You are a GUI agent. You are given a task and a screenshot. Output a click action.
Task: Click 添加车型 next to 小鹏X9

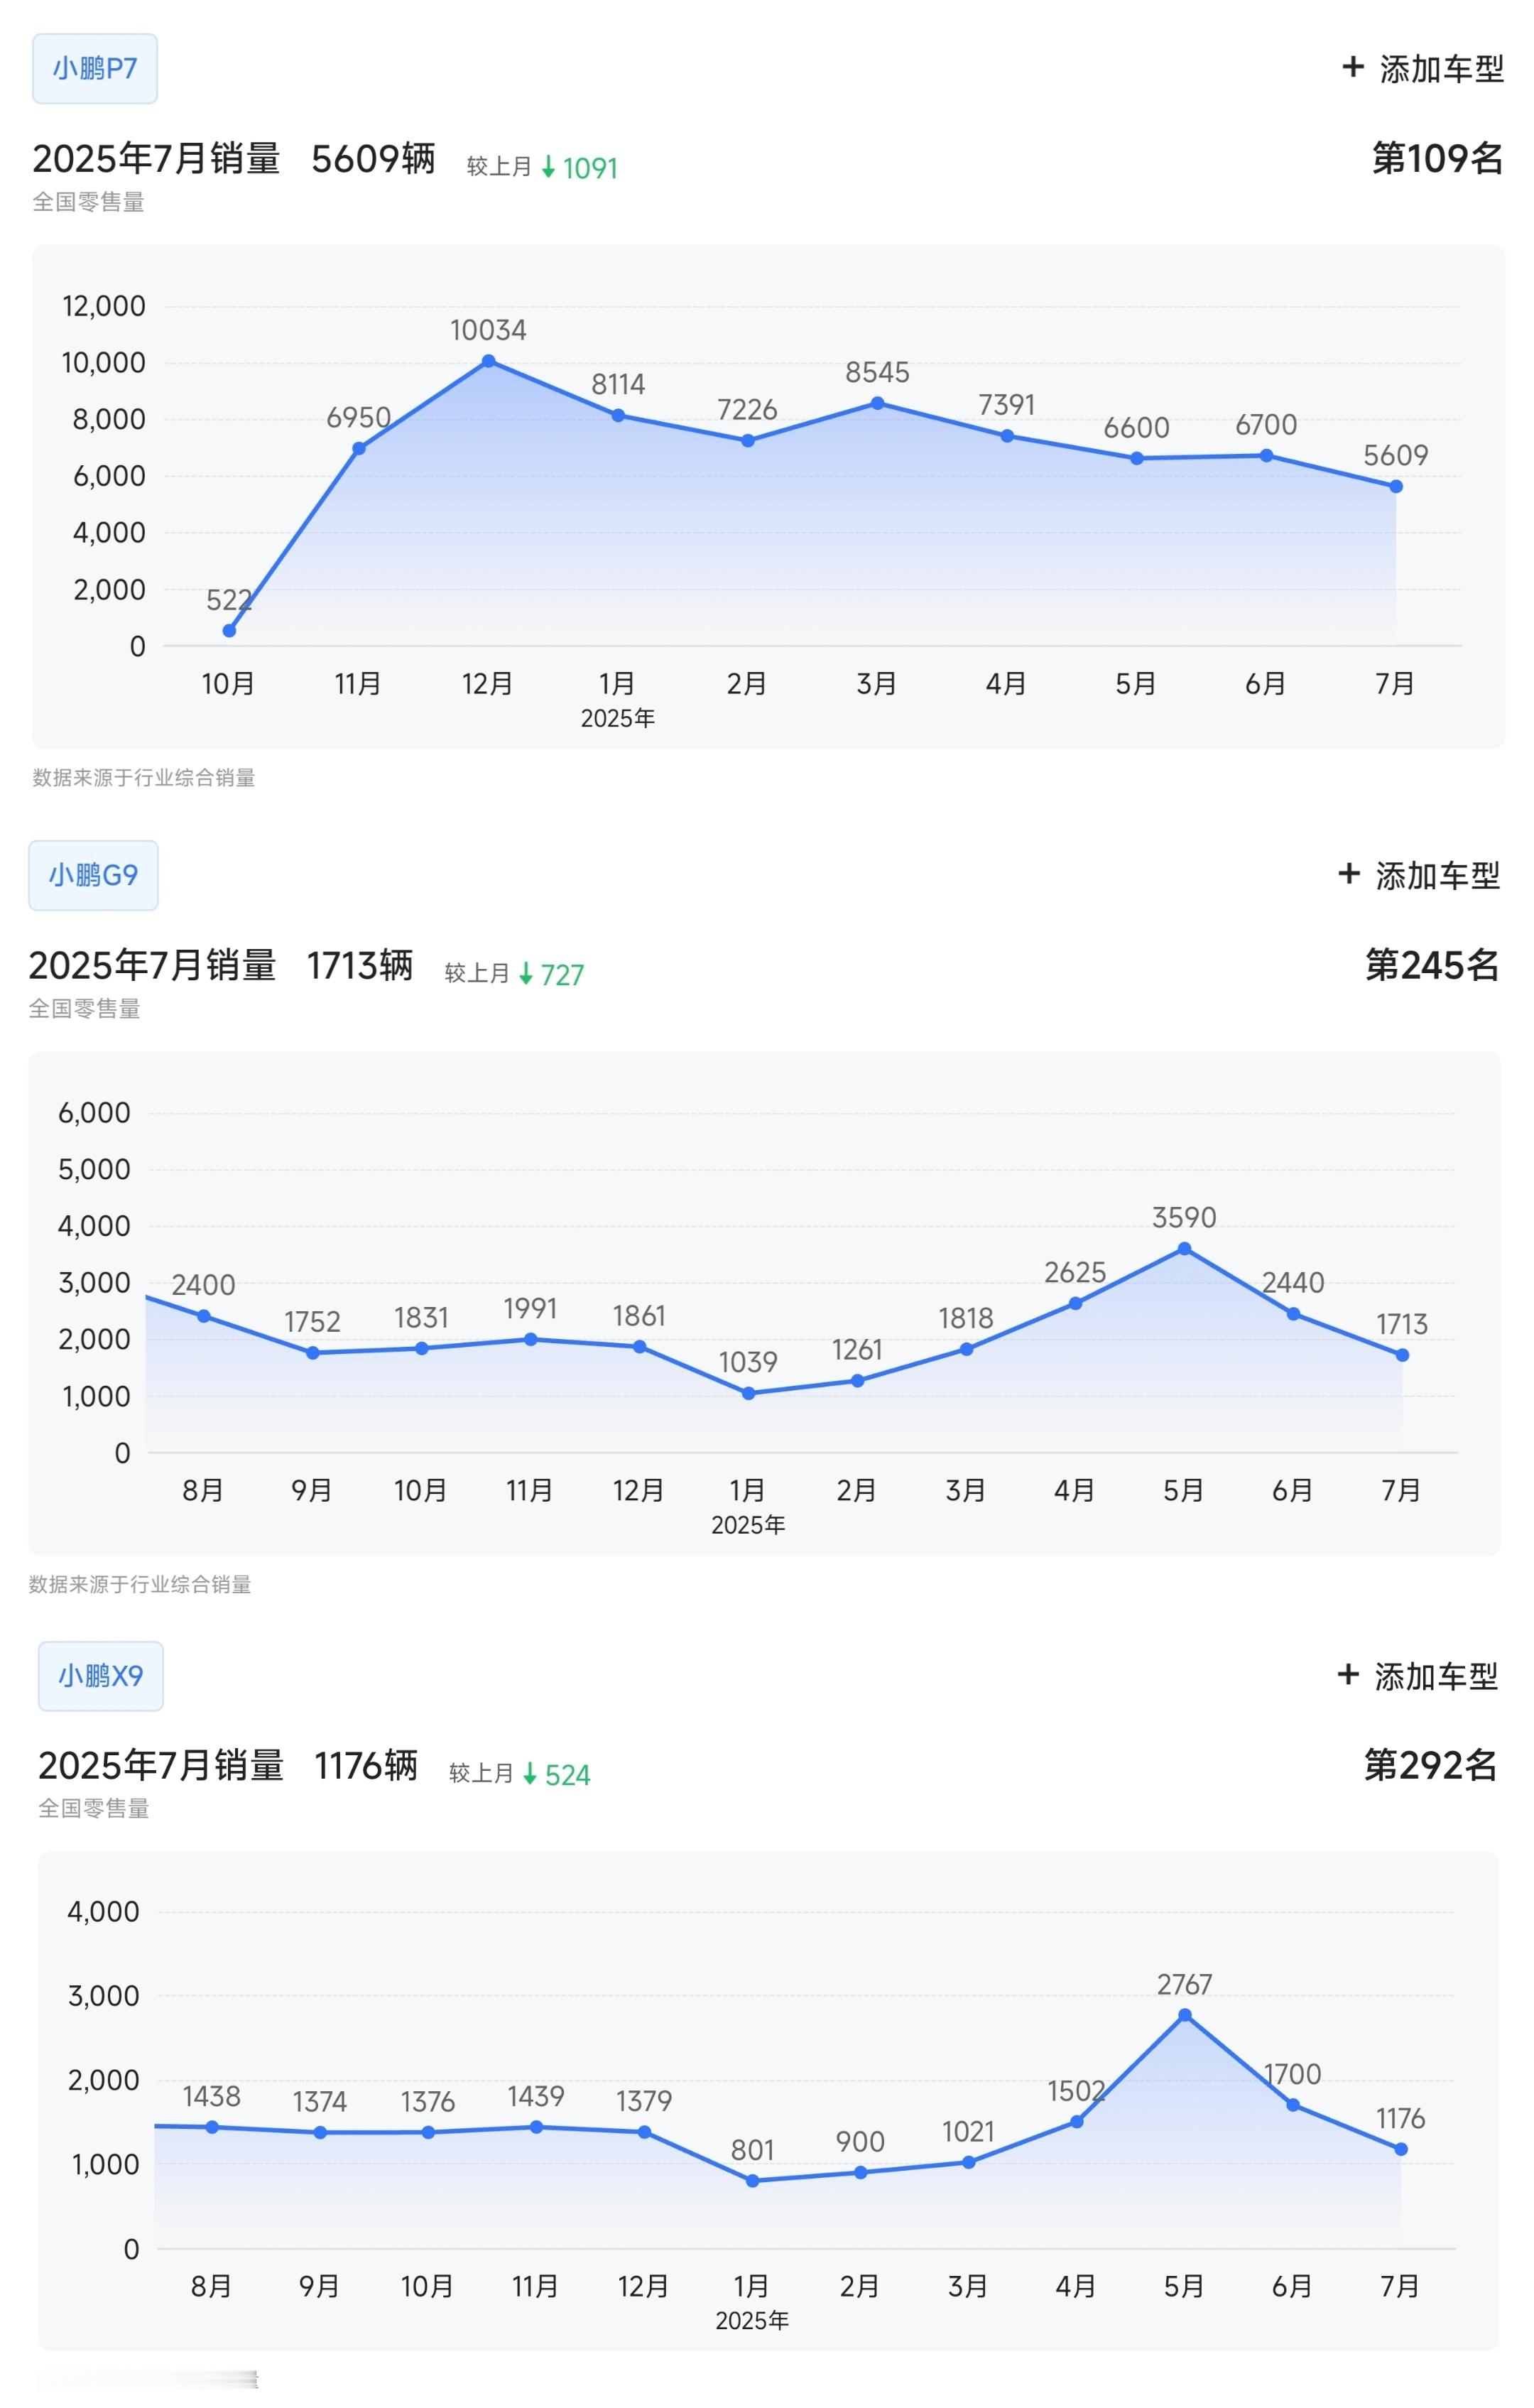pyautogui.click(x=1437, y=1676)
